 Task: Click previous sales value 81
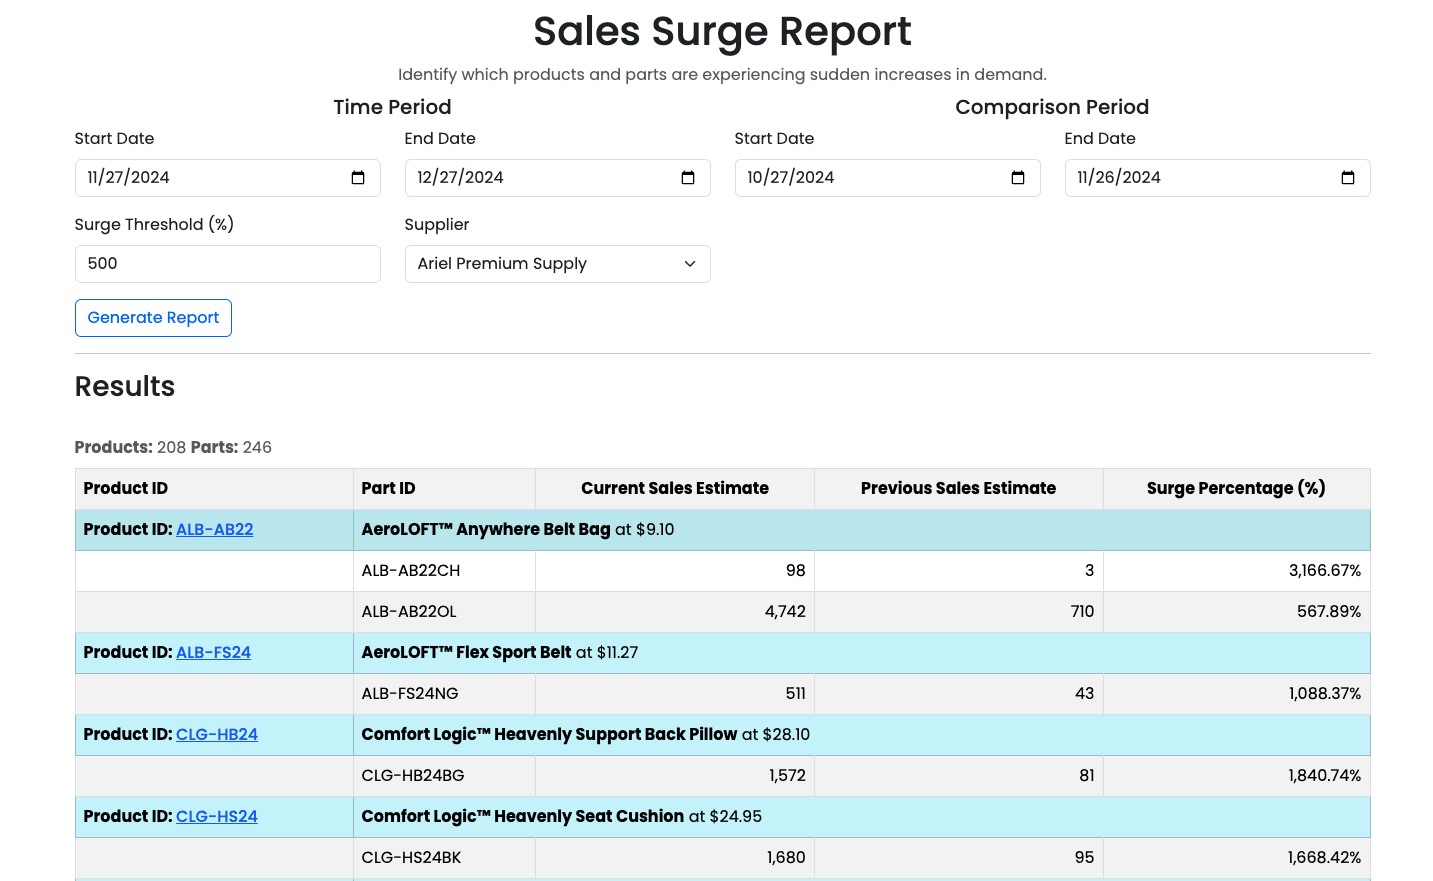(x=1086, y=776)
